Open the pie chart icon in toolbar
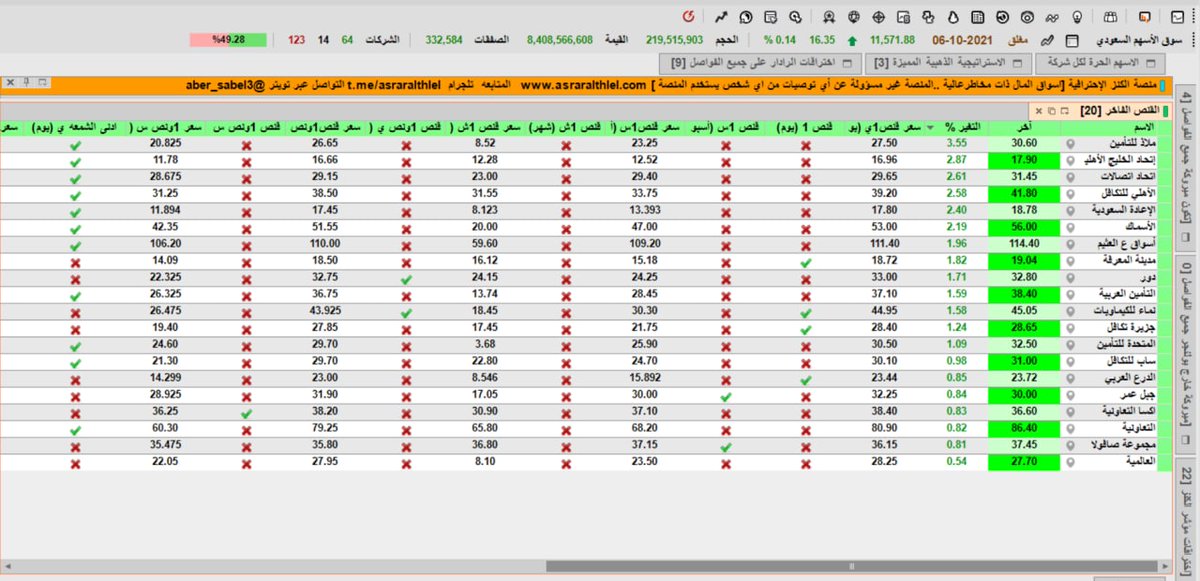 pyautogui.click(x=746, y=17)
